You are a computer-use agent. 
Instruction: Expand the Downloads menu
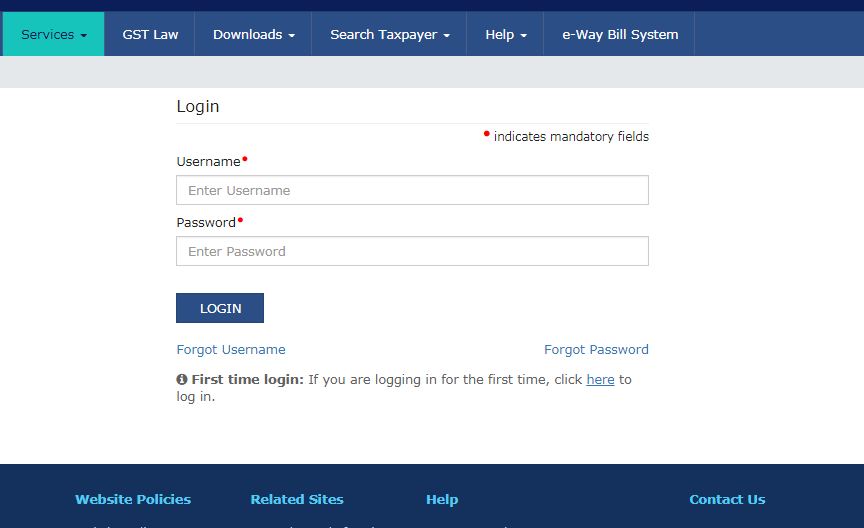point(253,34)
